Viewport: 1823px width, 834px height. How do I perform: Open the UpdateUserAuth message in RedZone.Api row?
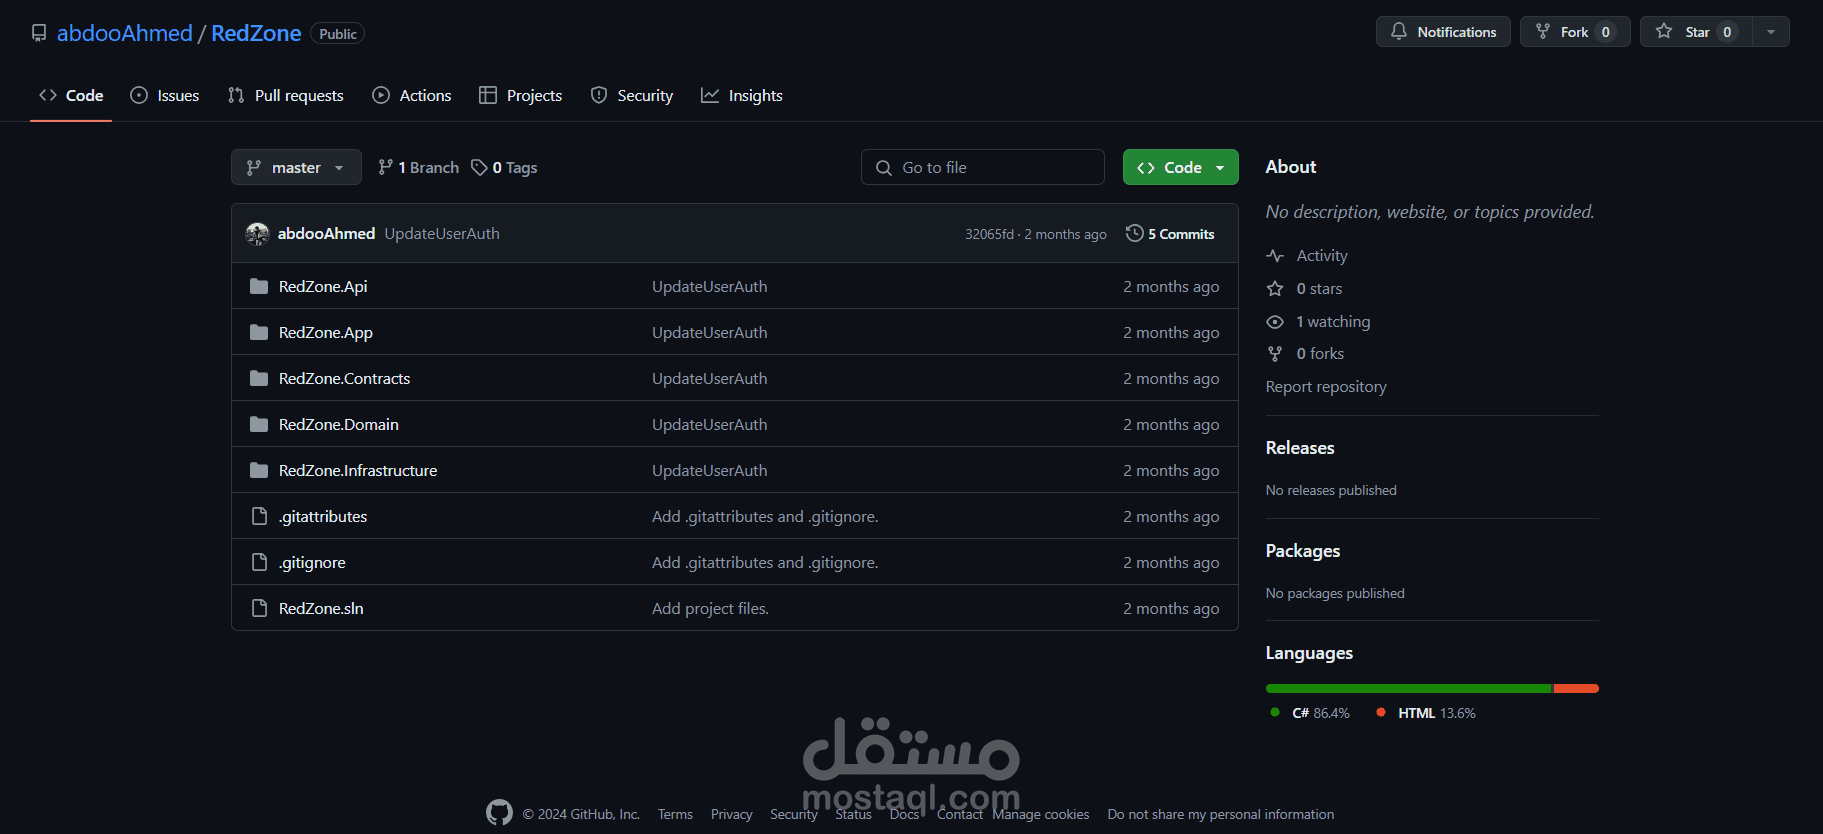[x=710, y=286]
